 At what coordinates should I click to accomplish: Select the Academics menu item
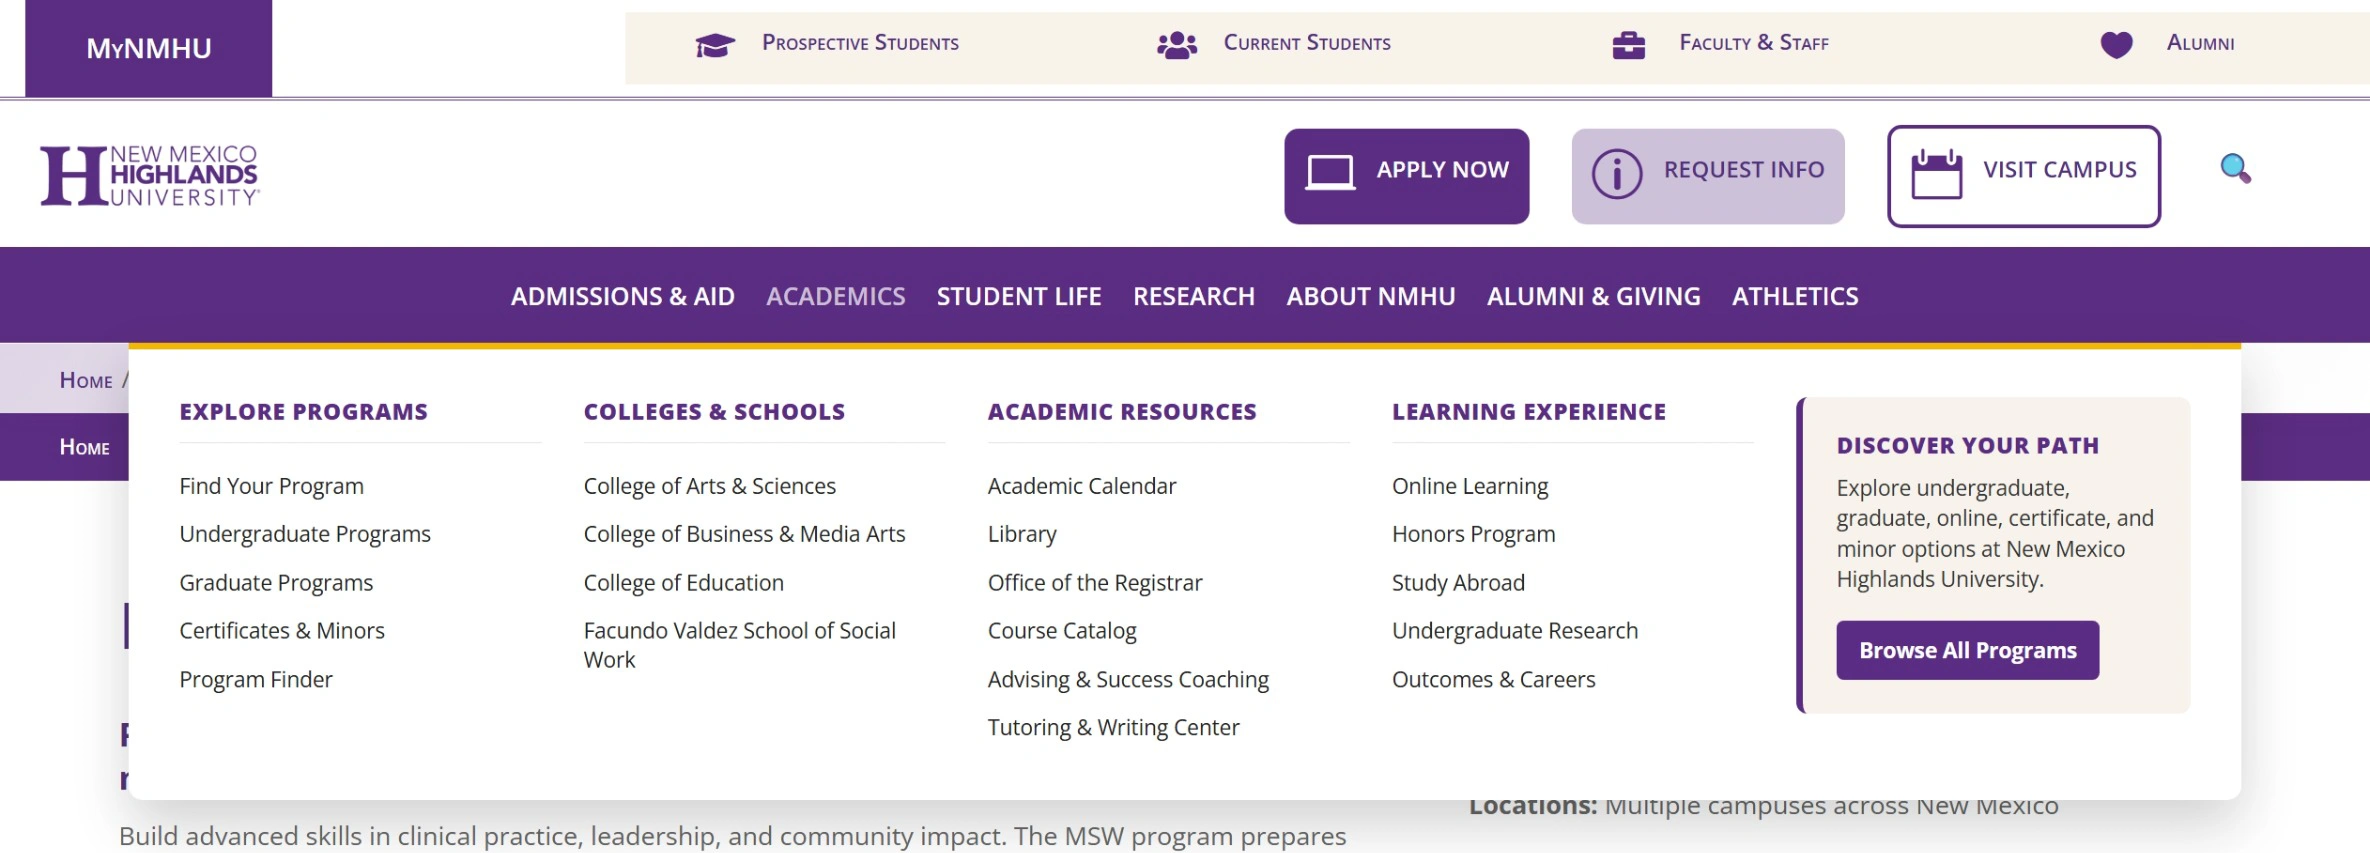[x=836, y=297]
